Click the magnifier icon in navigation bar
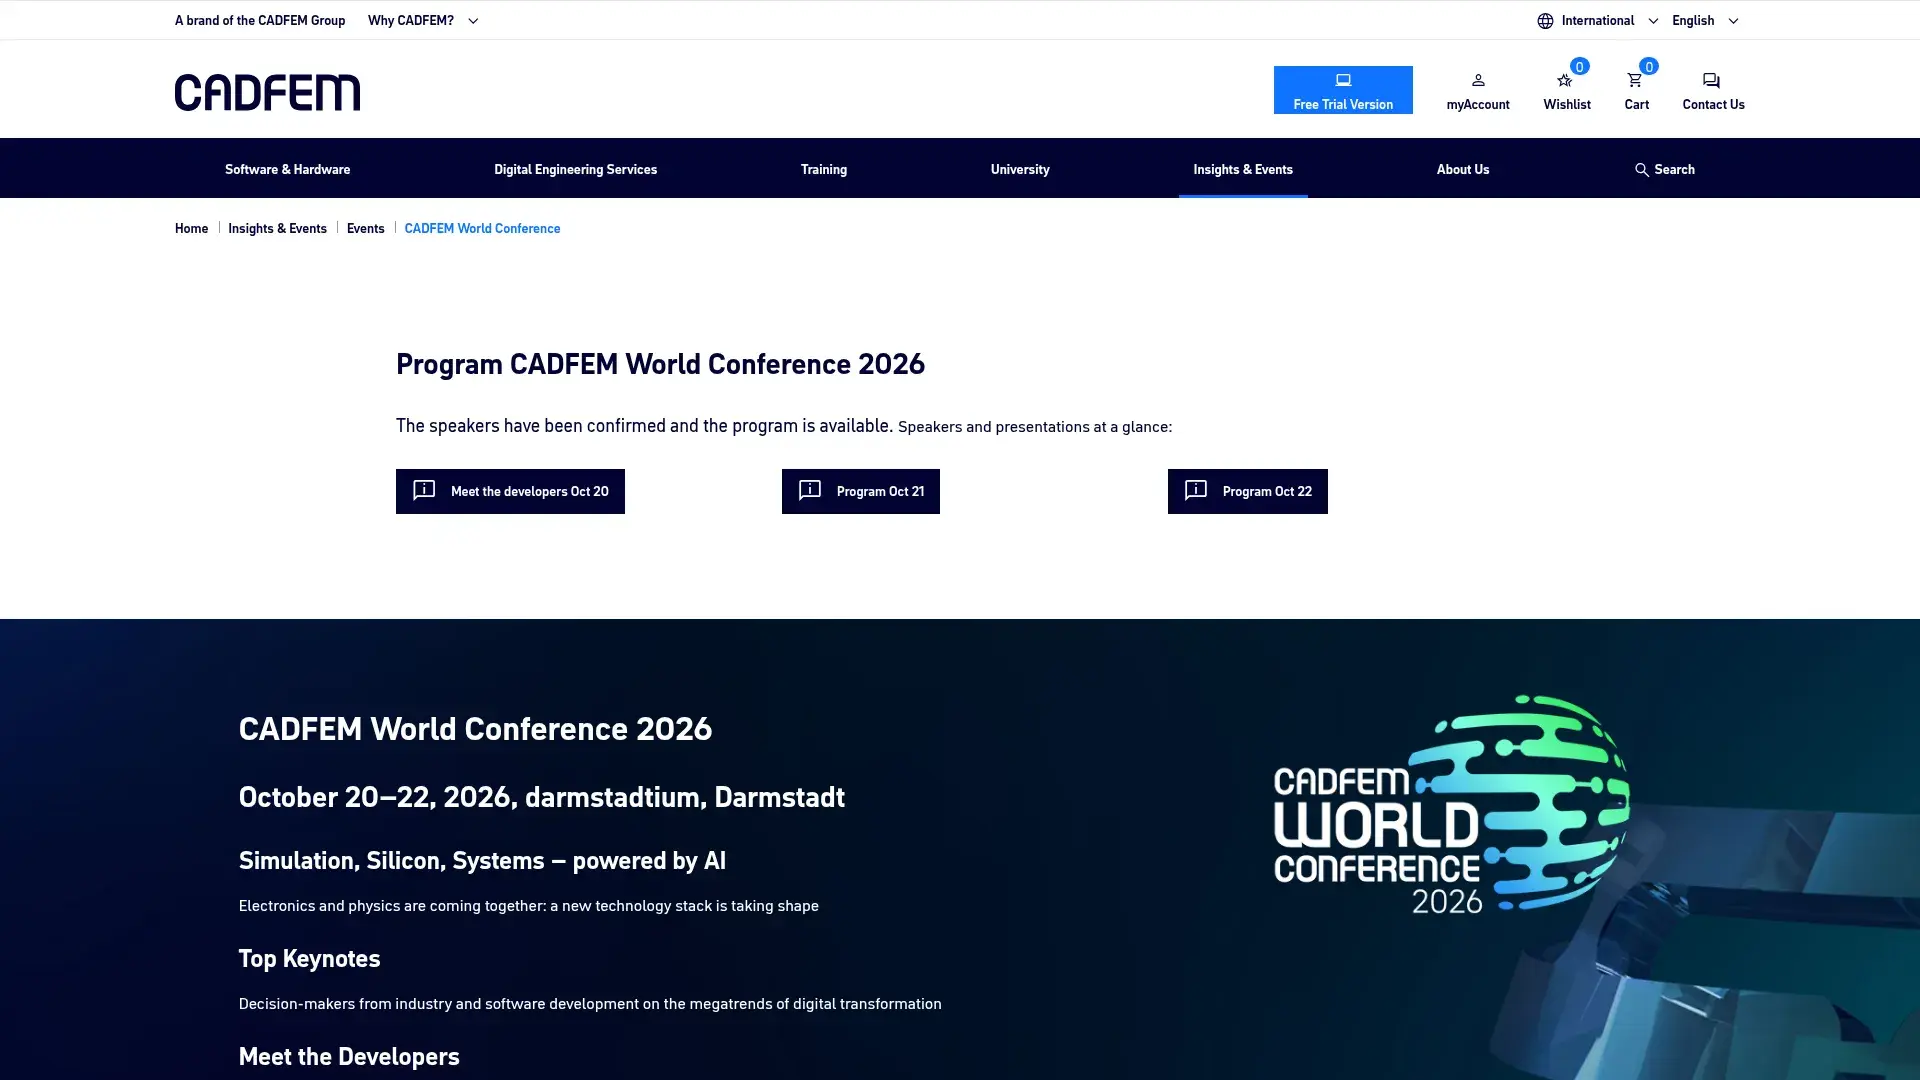This screenshot has width=1920, height=1080. (1641, 170)
